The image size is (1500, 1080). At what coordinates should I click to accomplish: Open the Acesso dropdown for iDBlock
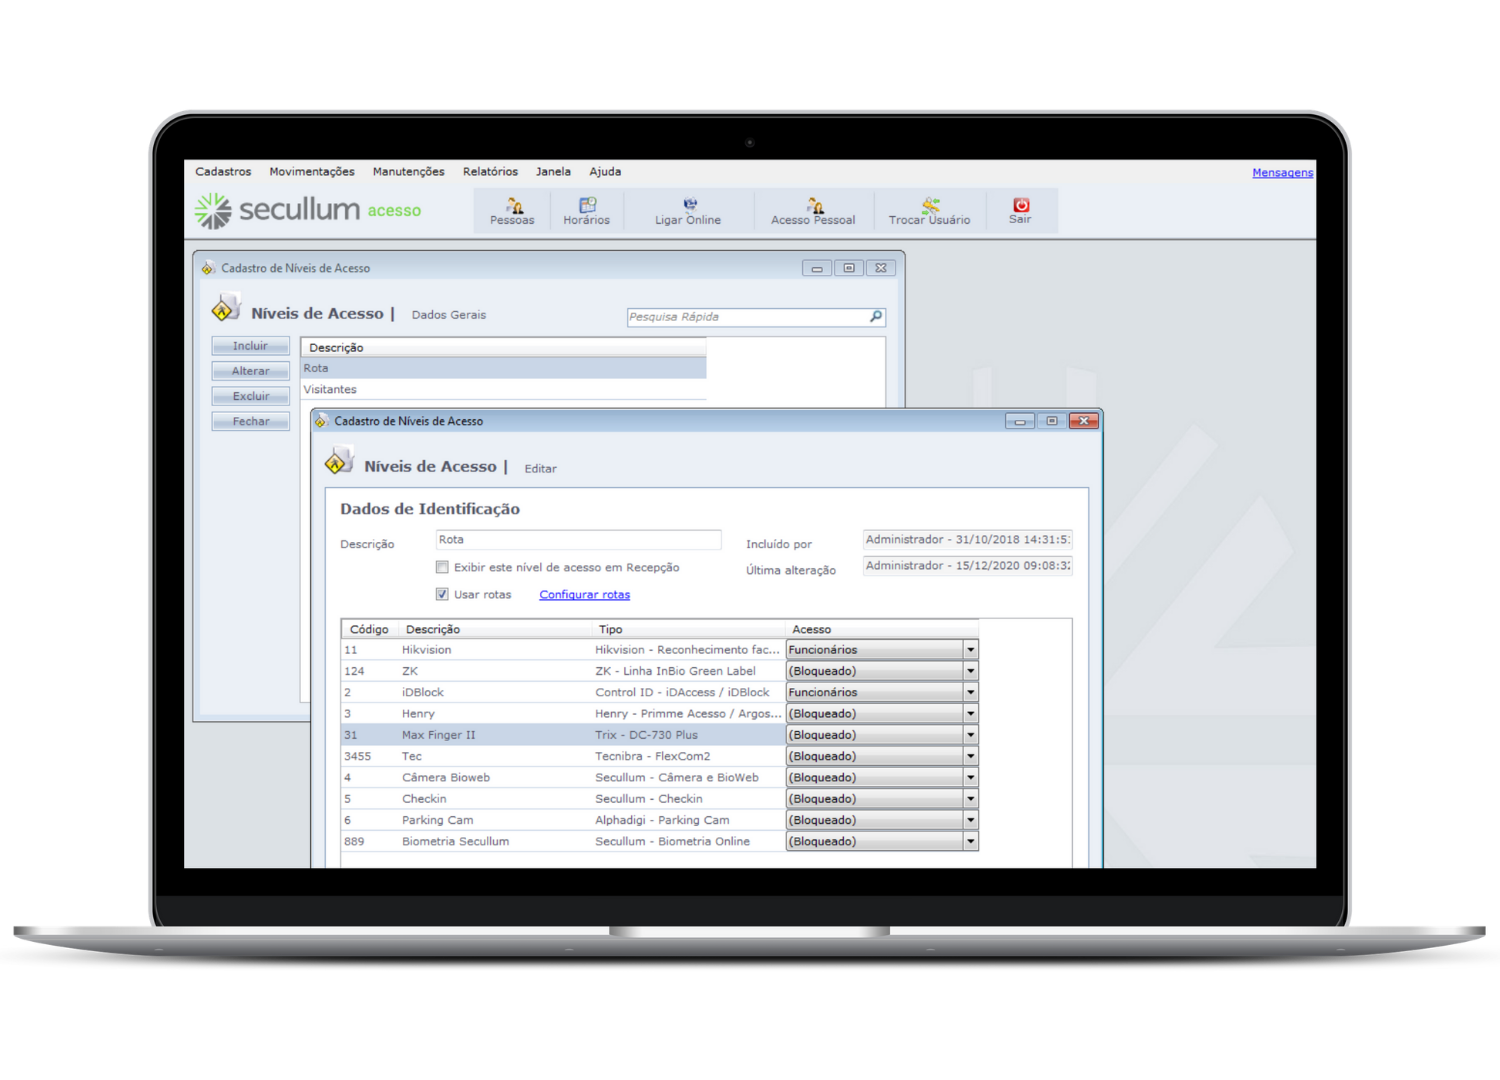pos(970,693)
